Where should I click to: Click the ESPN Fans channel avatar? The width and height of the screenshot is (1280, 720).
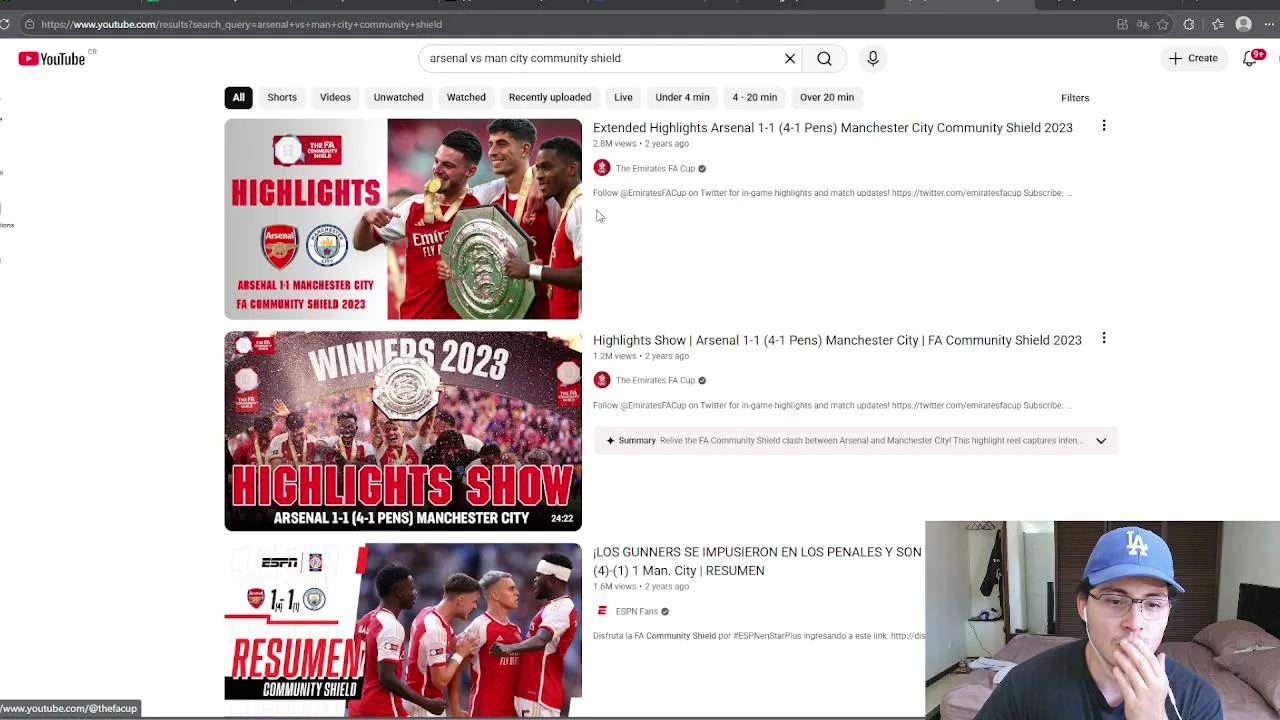click(602, 611)
